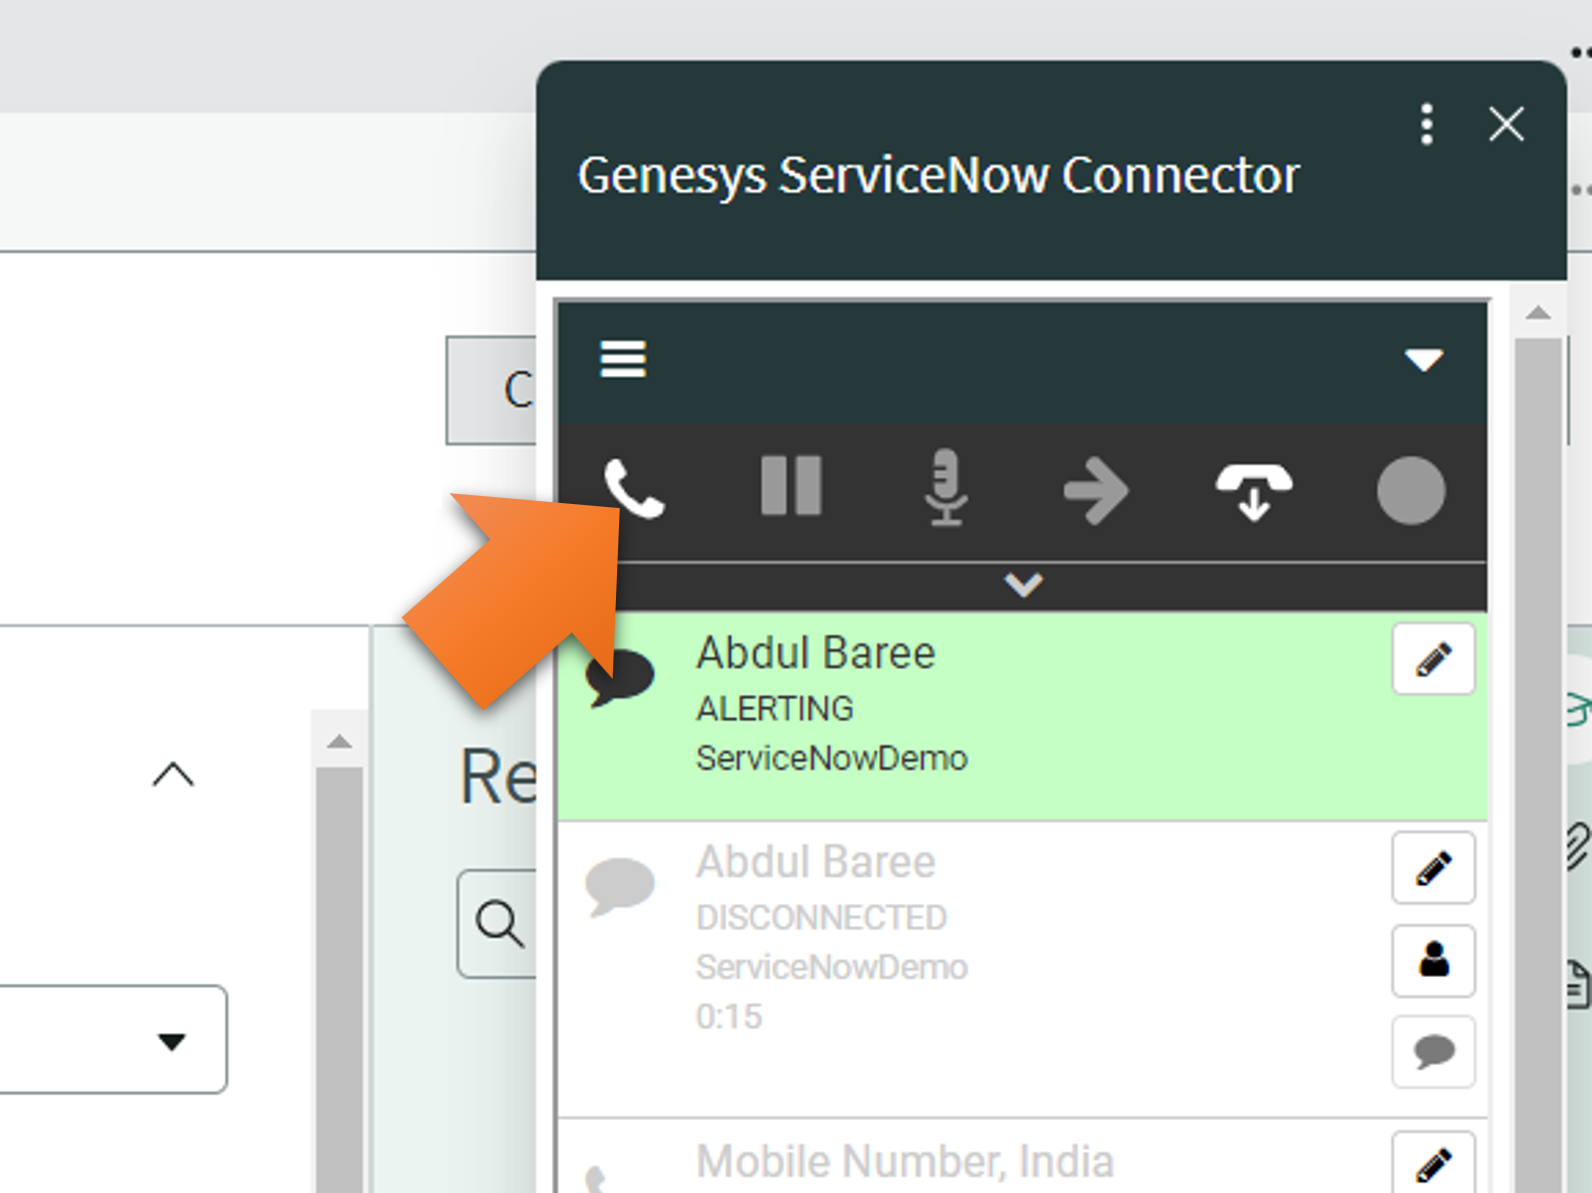Open chat transcript of disconnected Abdul Baree
1592x1193 pixels.
click(1433, 1051)
